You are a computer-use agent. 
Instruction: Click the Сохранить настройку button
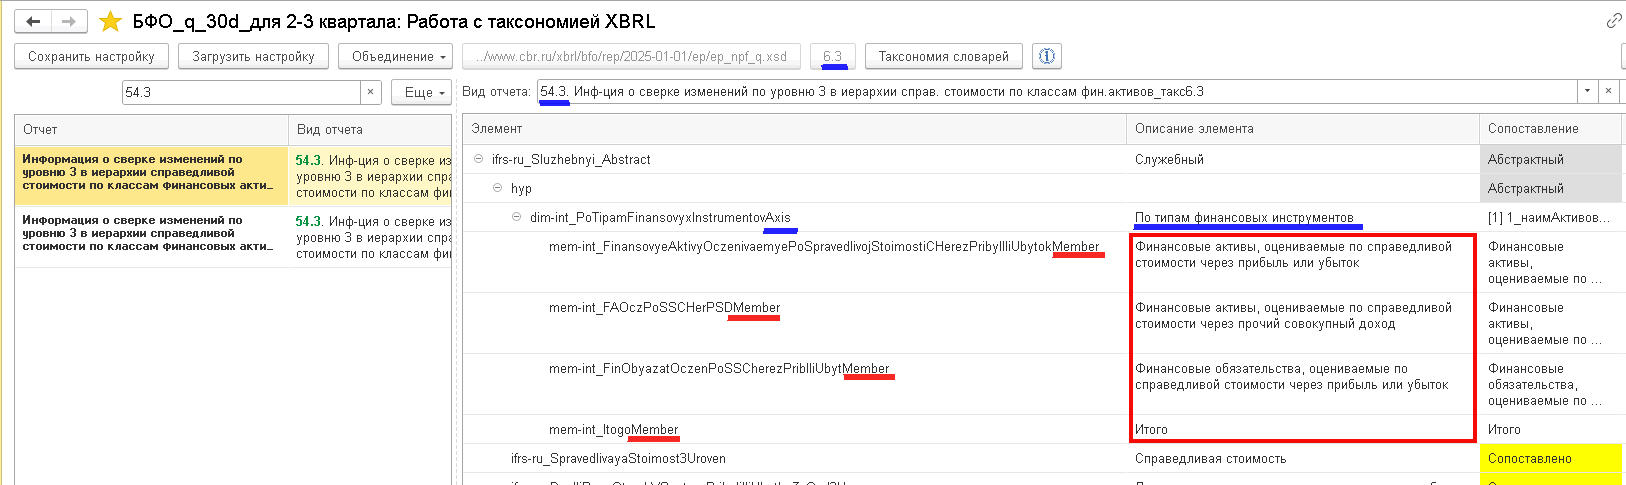coord(91,57)
